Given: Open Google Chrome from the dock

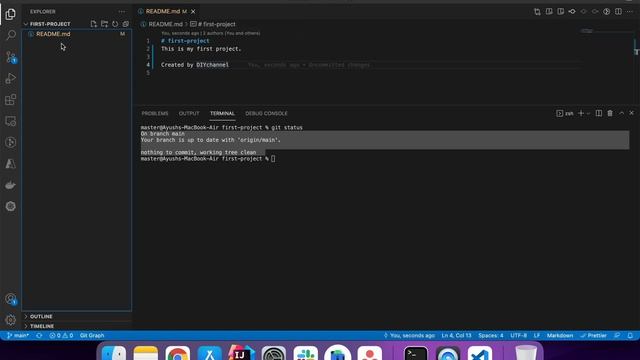Looking at the screenshot, I should pos(178,353).
